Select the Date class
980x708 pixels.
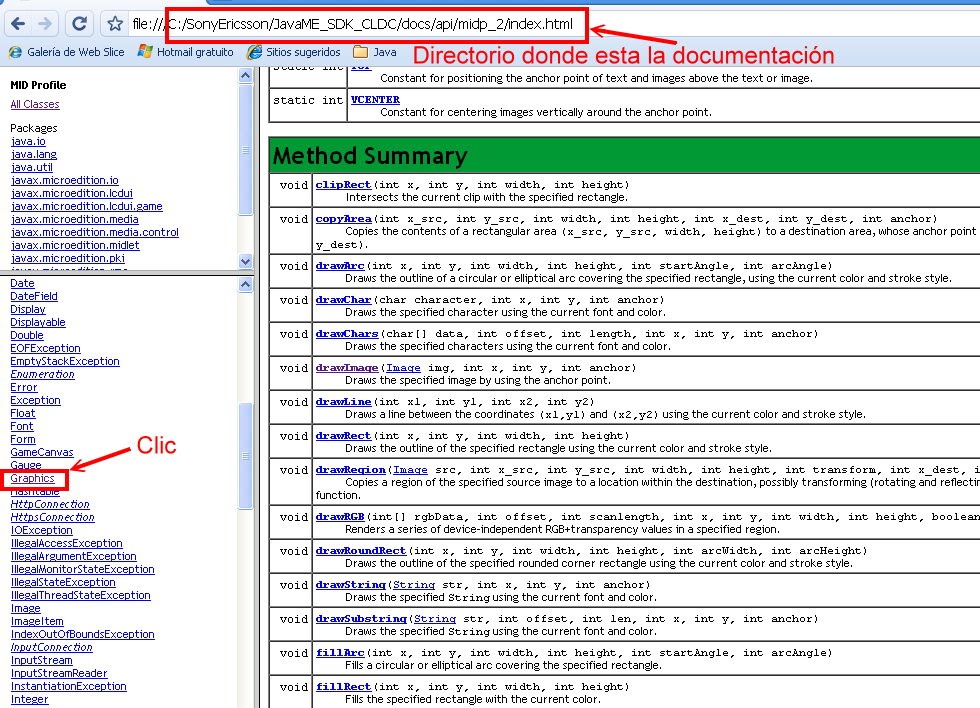coord(22,283)
